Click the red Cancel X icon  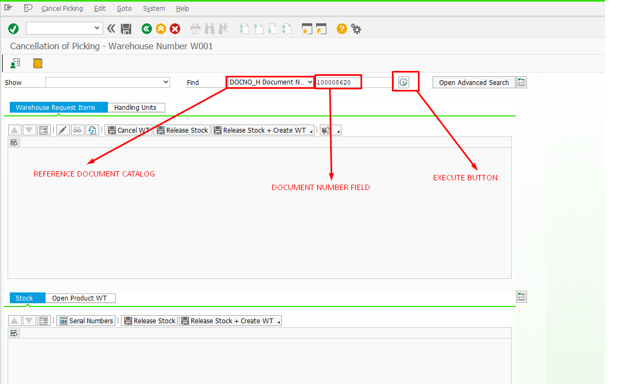tap(175, 28)
